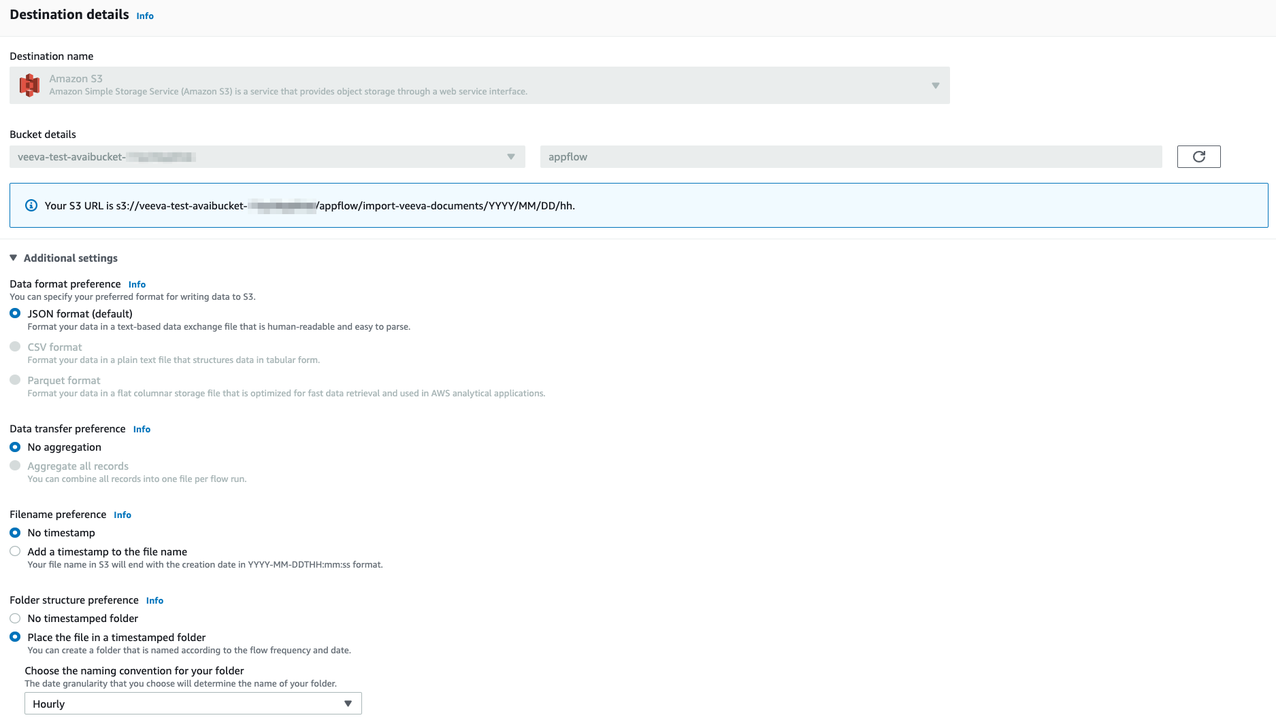Choose Add a timestamp to the file name

(x=15, y=550)
